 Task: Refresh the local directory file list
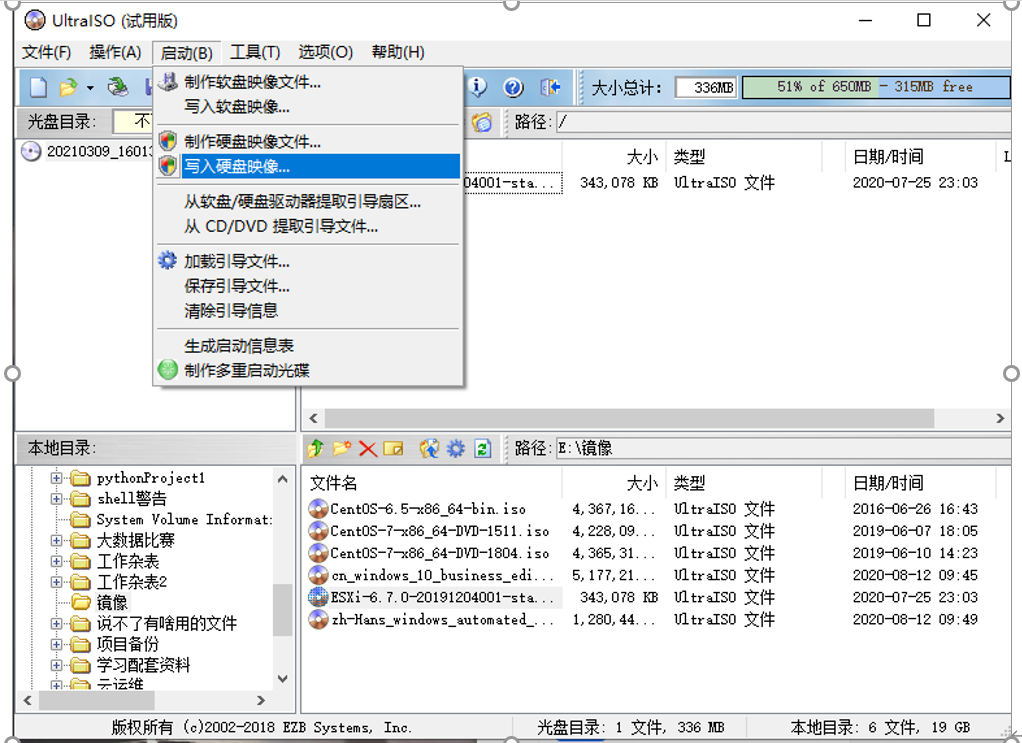(482, 449)
